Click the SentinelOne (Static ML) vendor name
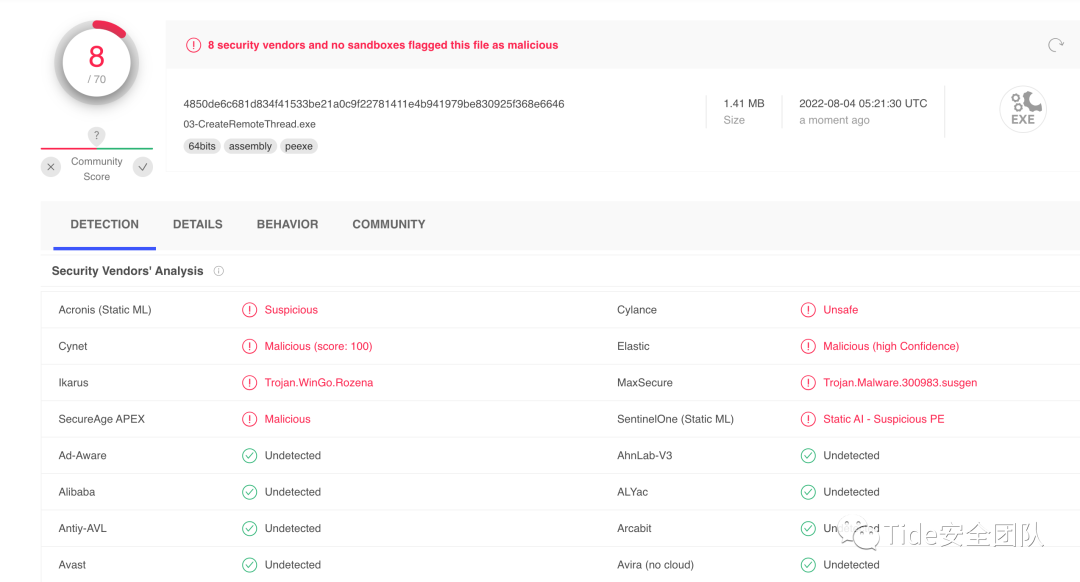The width and height of the screenshot is (1080, 582). tap(676, 419)
